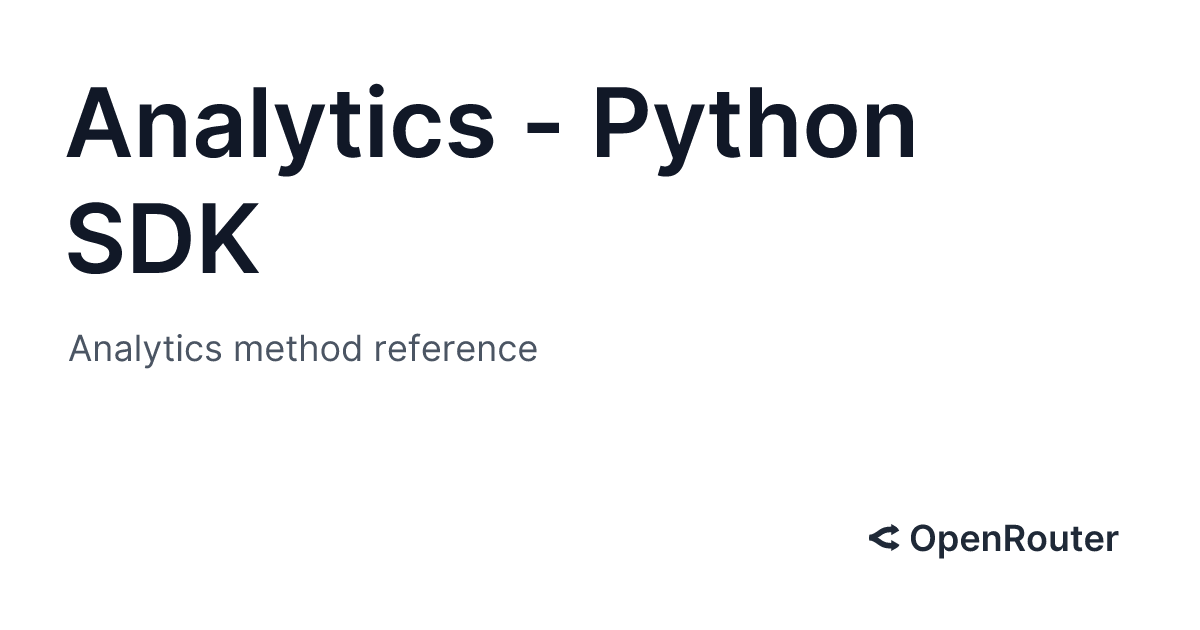The image size is (1200, 630).
Task: Click the final "n" of Python in the title
Action: pos(886,131)
